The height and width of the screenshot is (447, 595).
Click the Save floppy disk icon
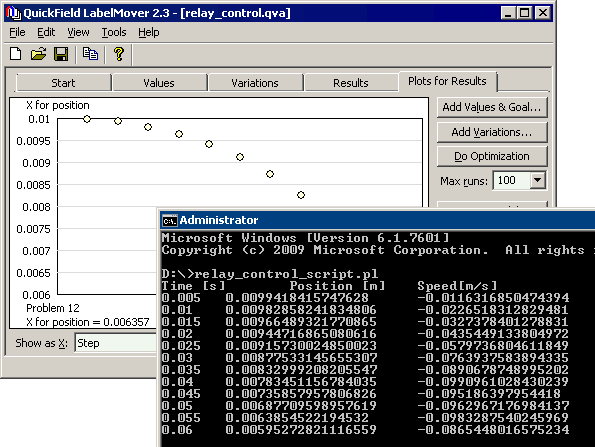click(61, 54)
